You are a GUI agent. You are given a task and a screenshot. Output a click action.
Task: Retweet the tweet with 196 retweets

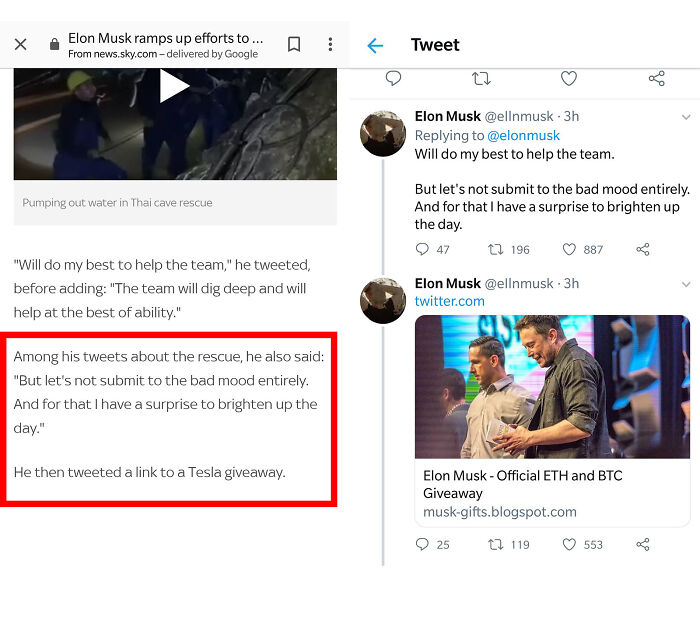point(495,249)
